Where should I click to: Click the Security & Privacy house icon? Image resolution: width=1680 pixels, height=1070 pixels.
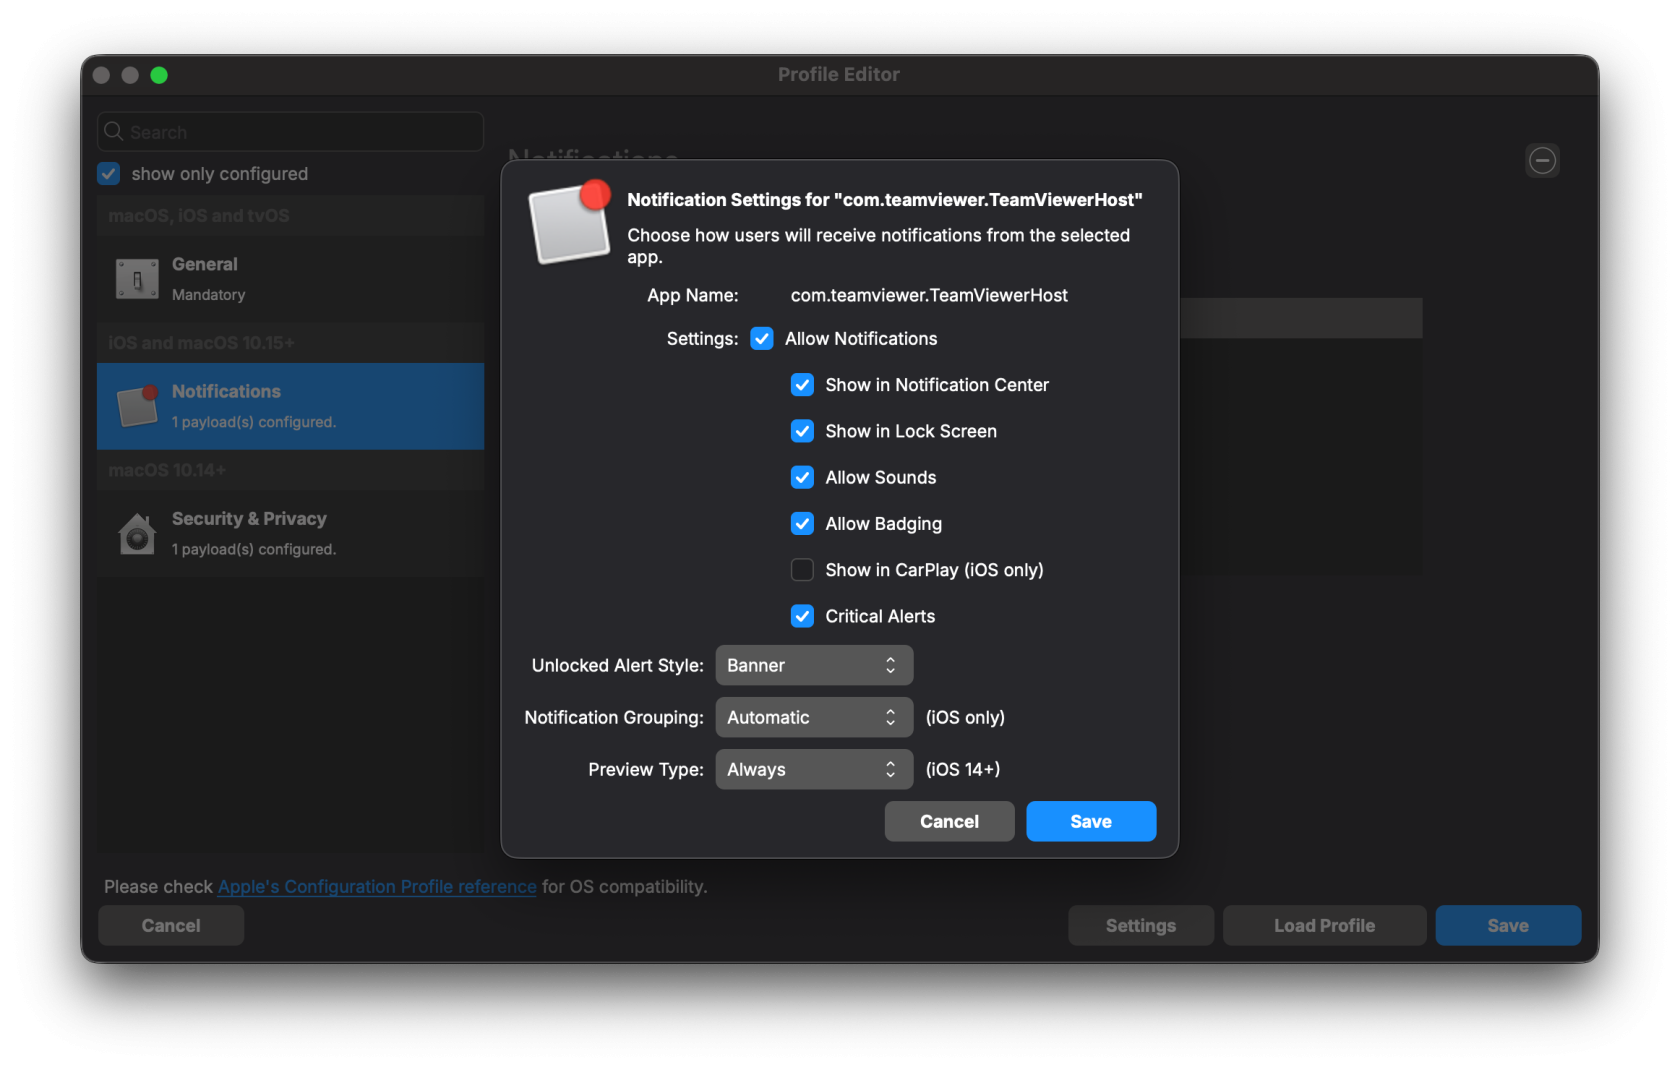coord(137,534)
